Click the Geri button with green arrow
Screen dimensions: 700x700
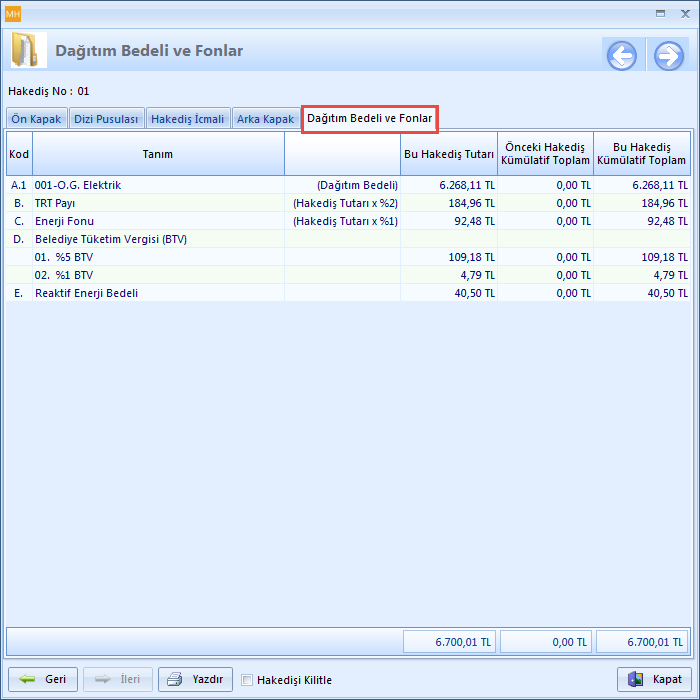click(x=42, y=679)
